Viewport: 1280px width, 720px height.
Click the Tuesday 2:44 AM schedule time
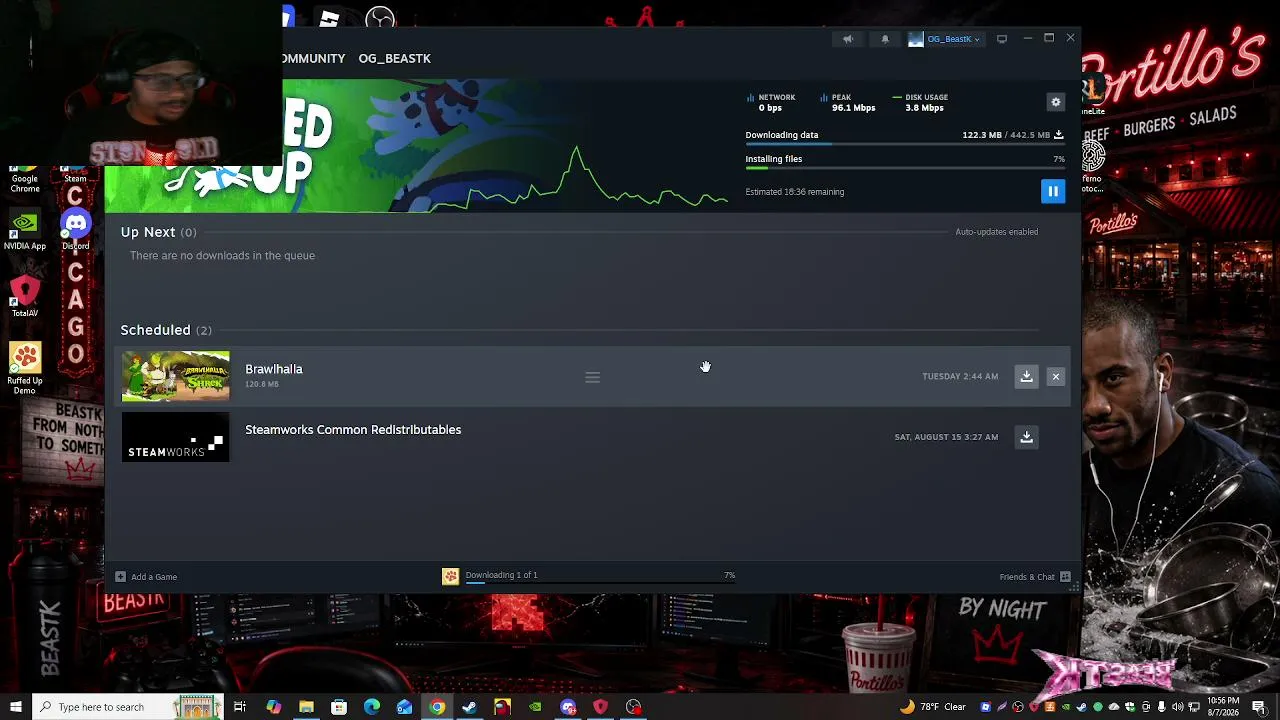960,376
